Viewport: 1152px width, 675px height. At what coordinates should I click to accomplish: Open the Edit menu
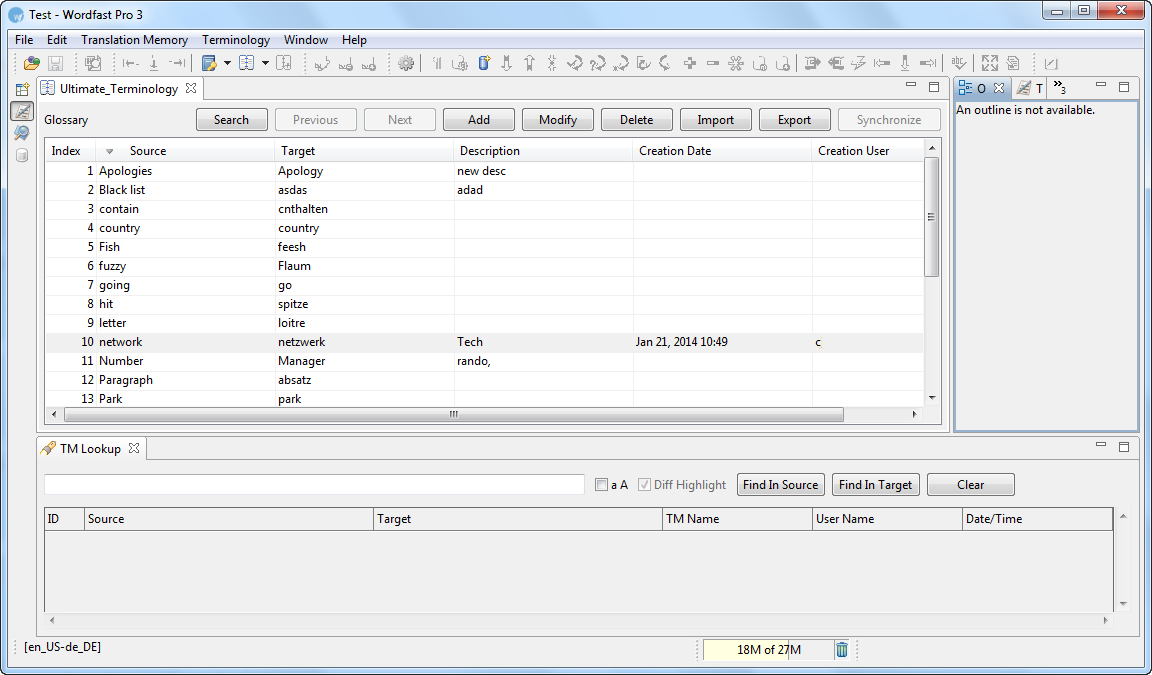pos(57,40)
